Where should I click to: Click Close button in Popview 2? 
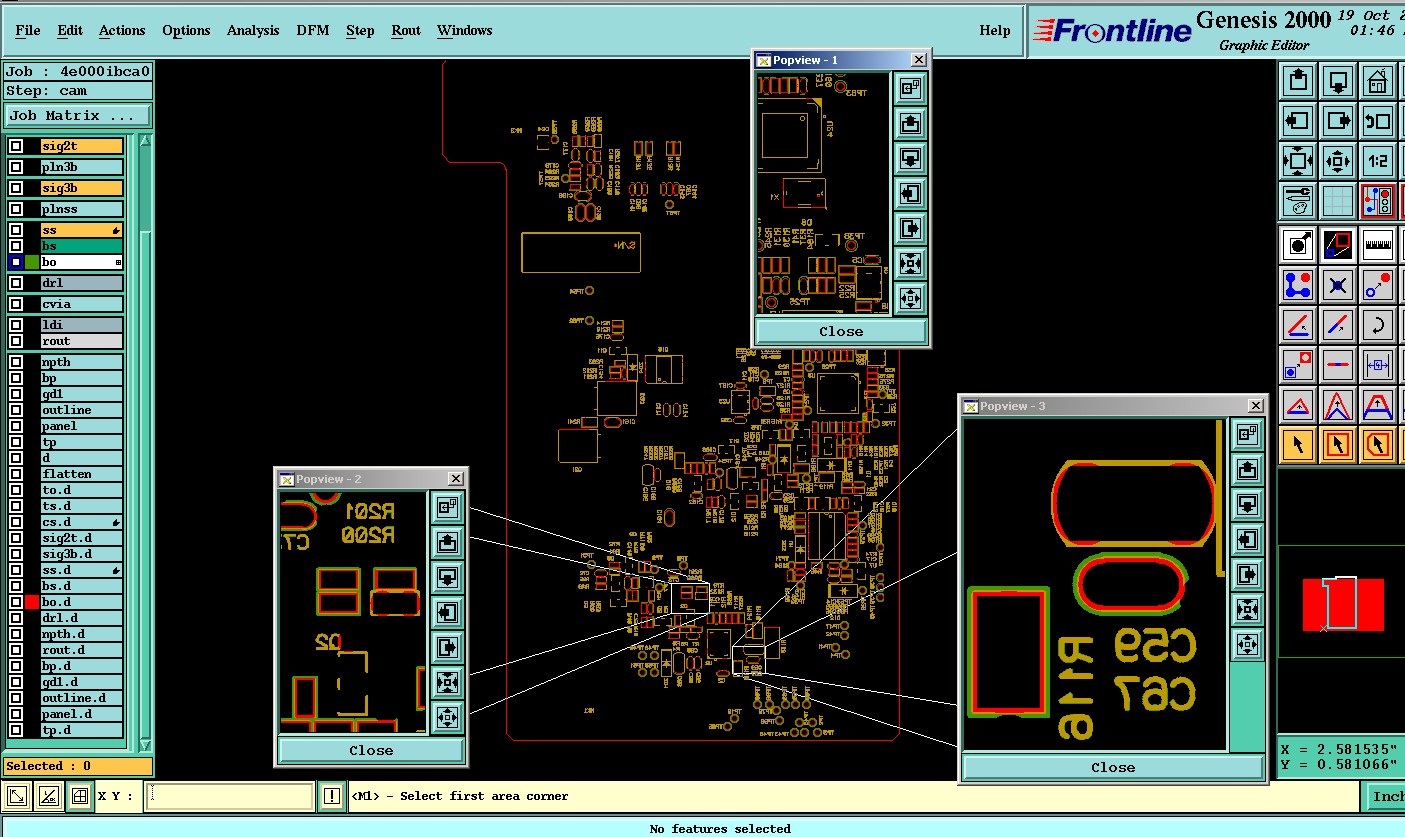point(371,750)
